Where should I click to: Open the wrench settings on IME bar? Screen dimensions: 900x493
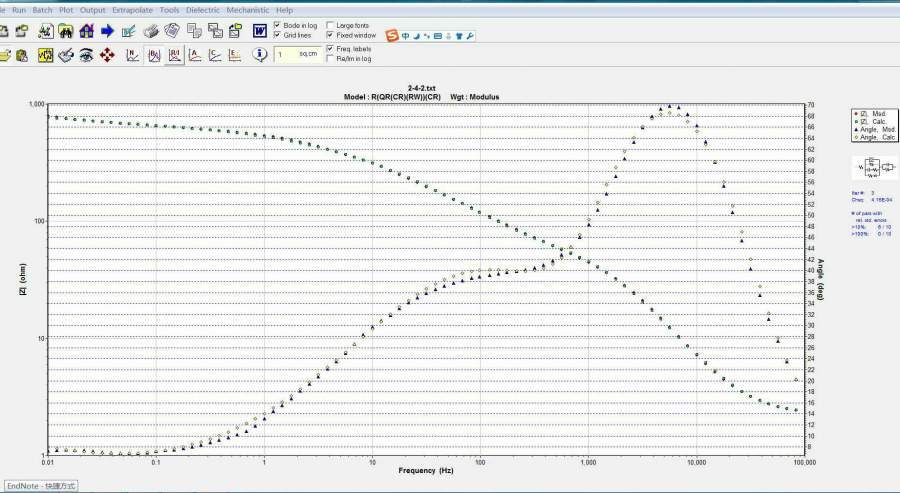[470, 36]
